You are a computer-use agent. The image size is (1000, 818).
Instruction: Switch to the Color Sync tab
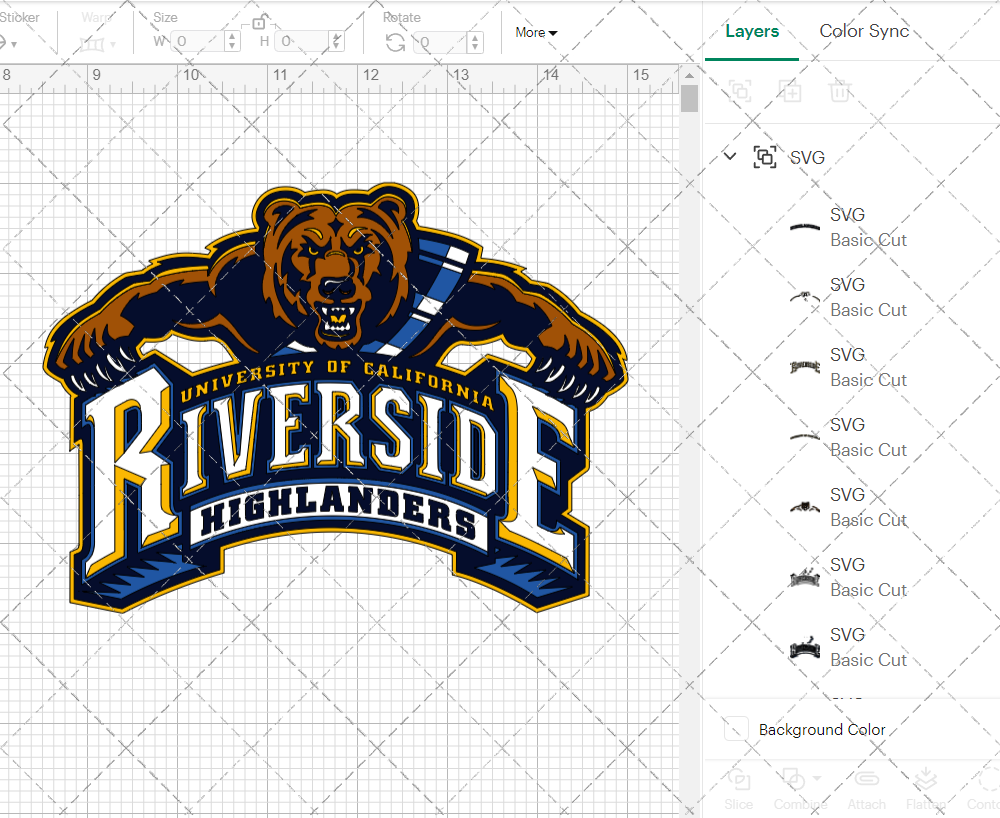(x=864, y=31)
